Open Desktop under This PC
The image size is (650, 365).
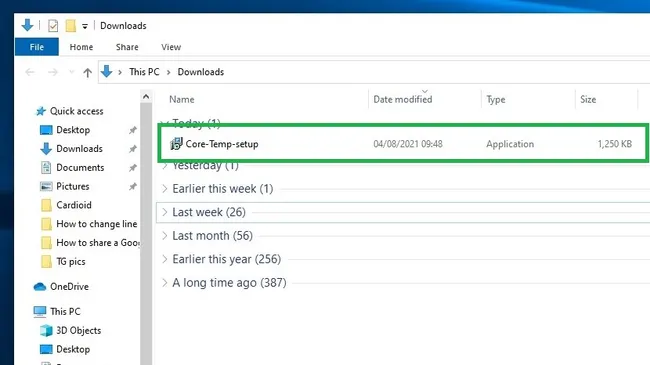point(73,349)
